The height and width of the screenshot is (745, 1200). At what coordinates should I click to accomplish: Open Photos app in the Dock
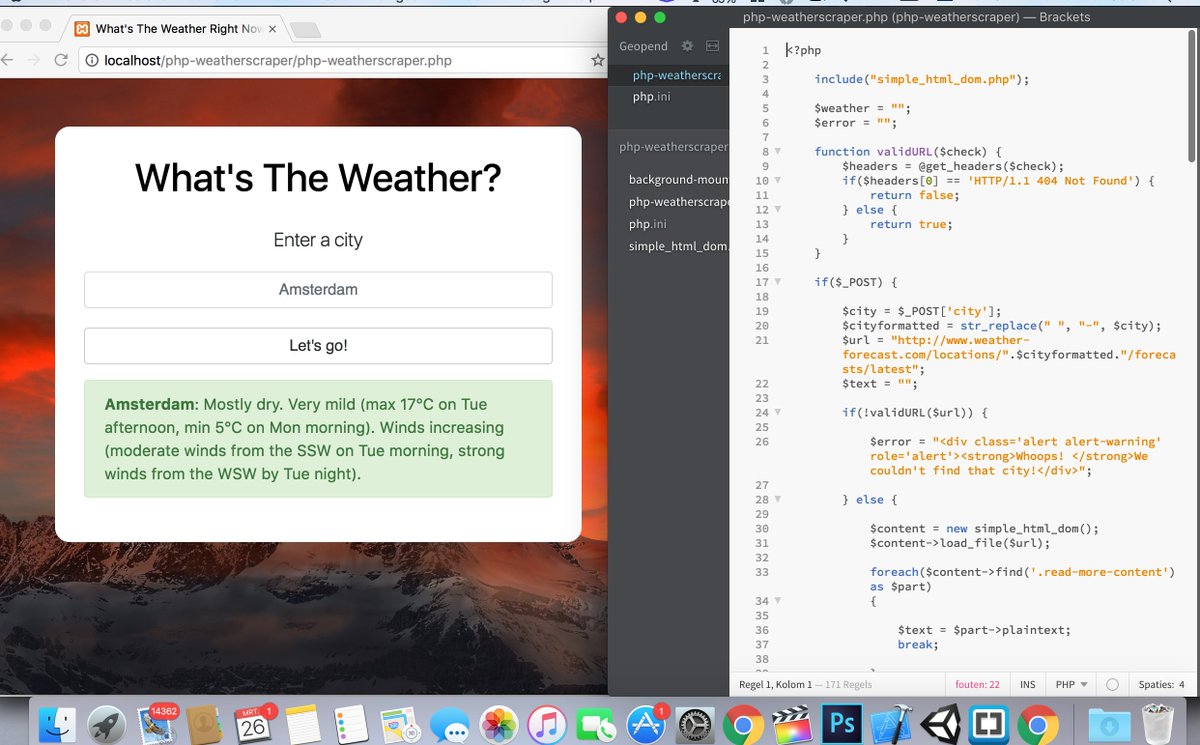(498, 724)
